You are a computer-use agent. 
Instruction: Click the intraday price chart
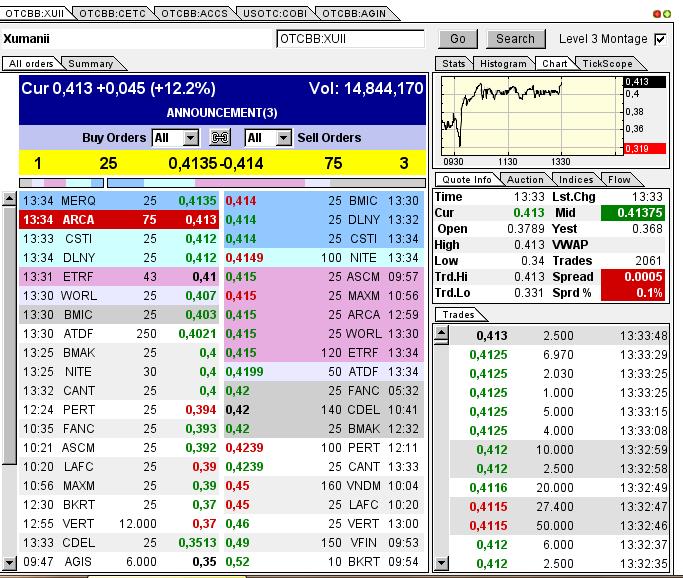tap(532, 115)
